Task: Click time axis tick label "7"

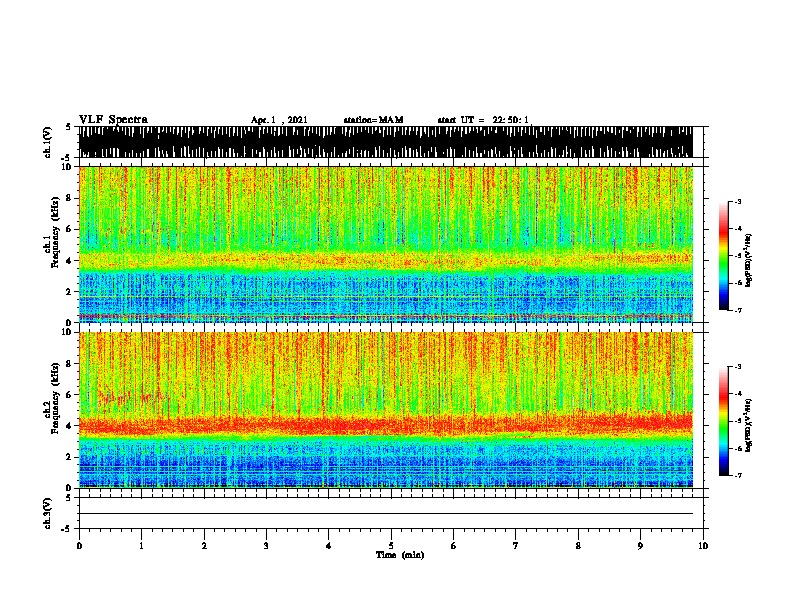Action: 516,546
